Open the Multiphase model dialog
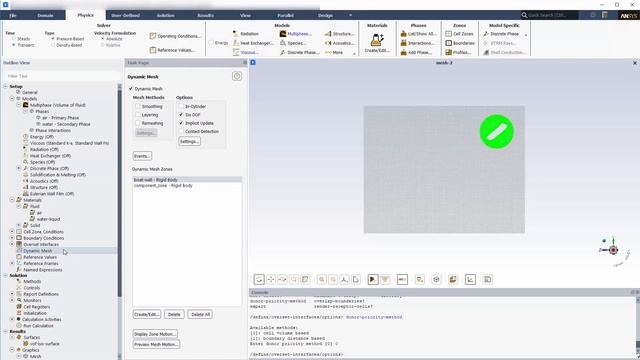The image size is (640, 360). 296,34
